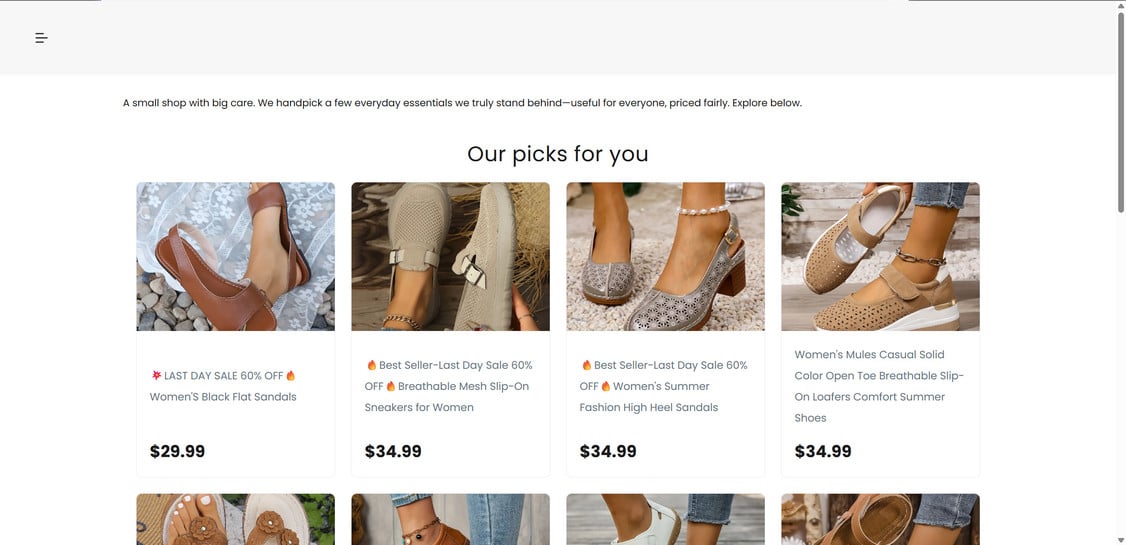Open the last product thumbnail in bottom row
This screenshot has width=1126, height=545.
(880, 519)
